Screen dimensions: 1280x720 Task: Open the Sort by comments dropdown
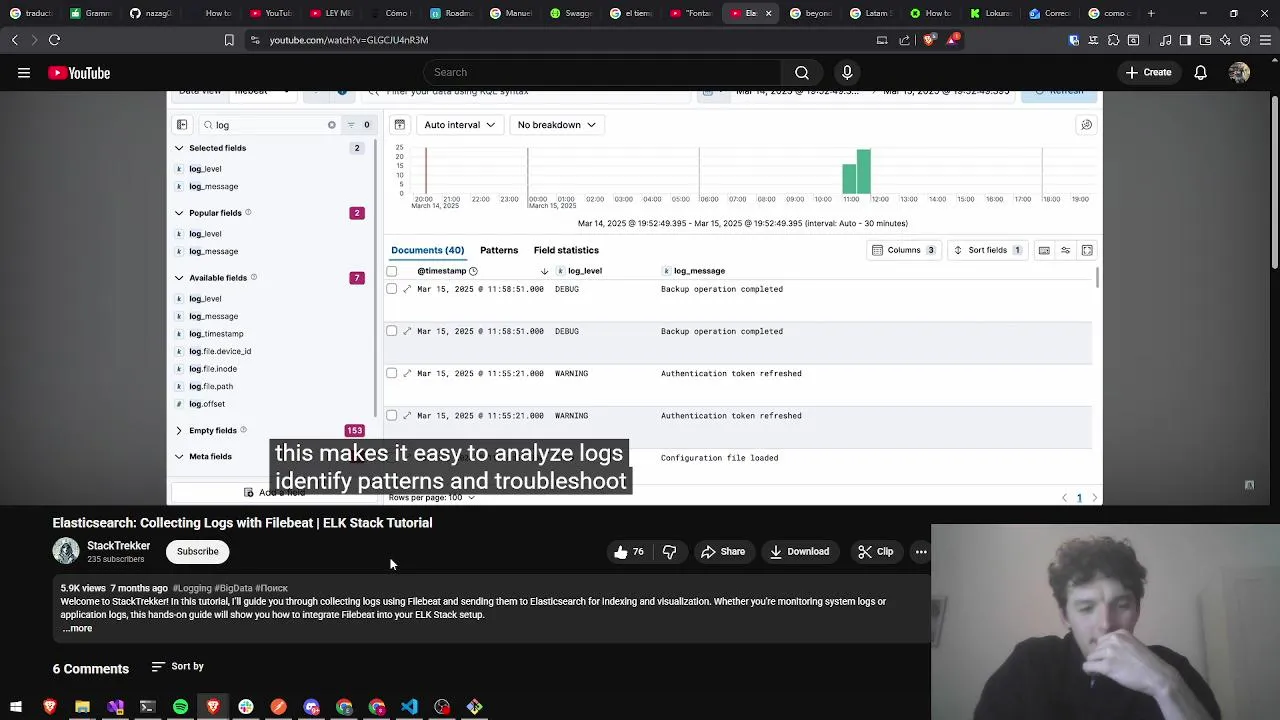177,666
